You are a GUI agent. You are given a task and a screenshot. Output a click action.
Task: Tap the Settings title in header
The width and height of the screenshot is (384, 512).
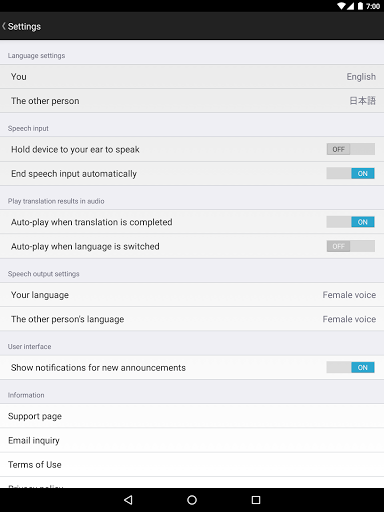click(24, 26)
